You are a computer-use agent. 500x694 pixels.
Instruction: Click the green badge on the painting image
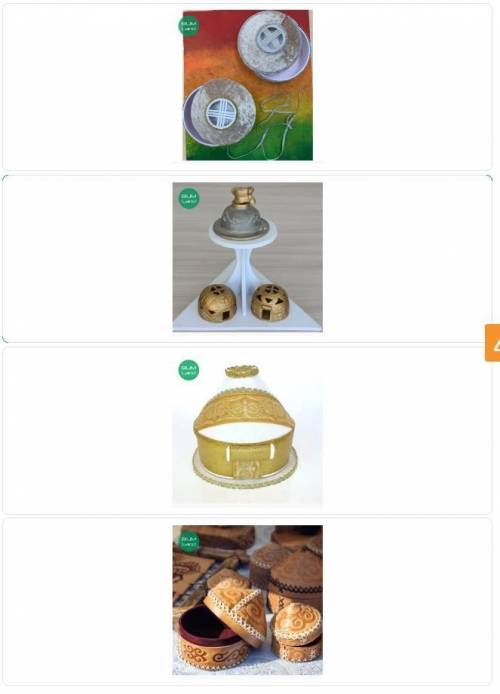[189, 26]
